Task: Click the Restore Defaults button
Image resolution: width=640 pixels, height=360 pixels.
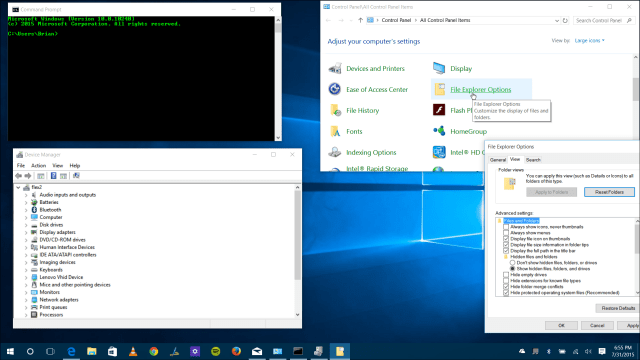Action: tap(618, 308)
